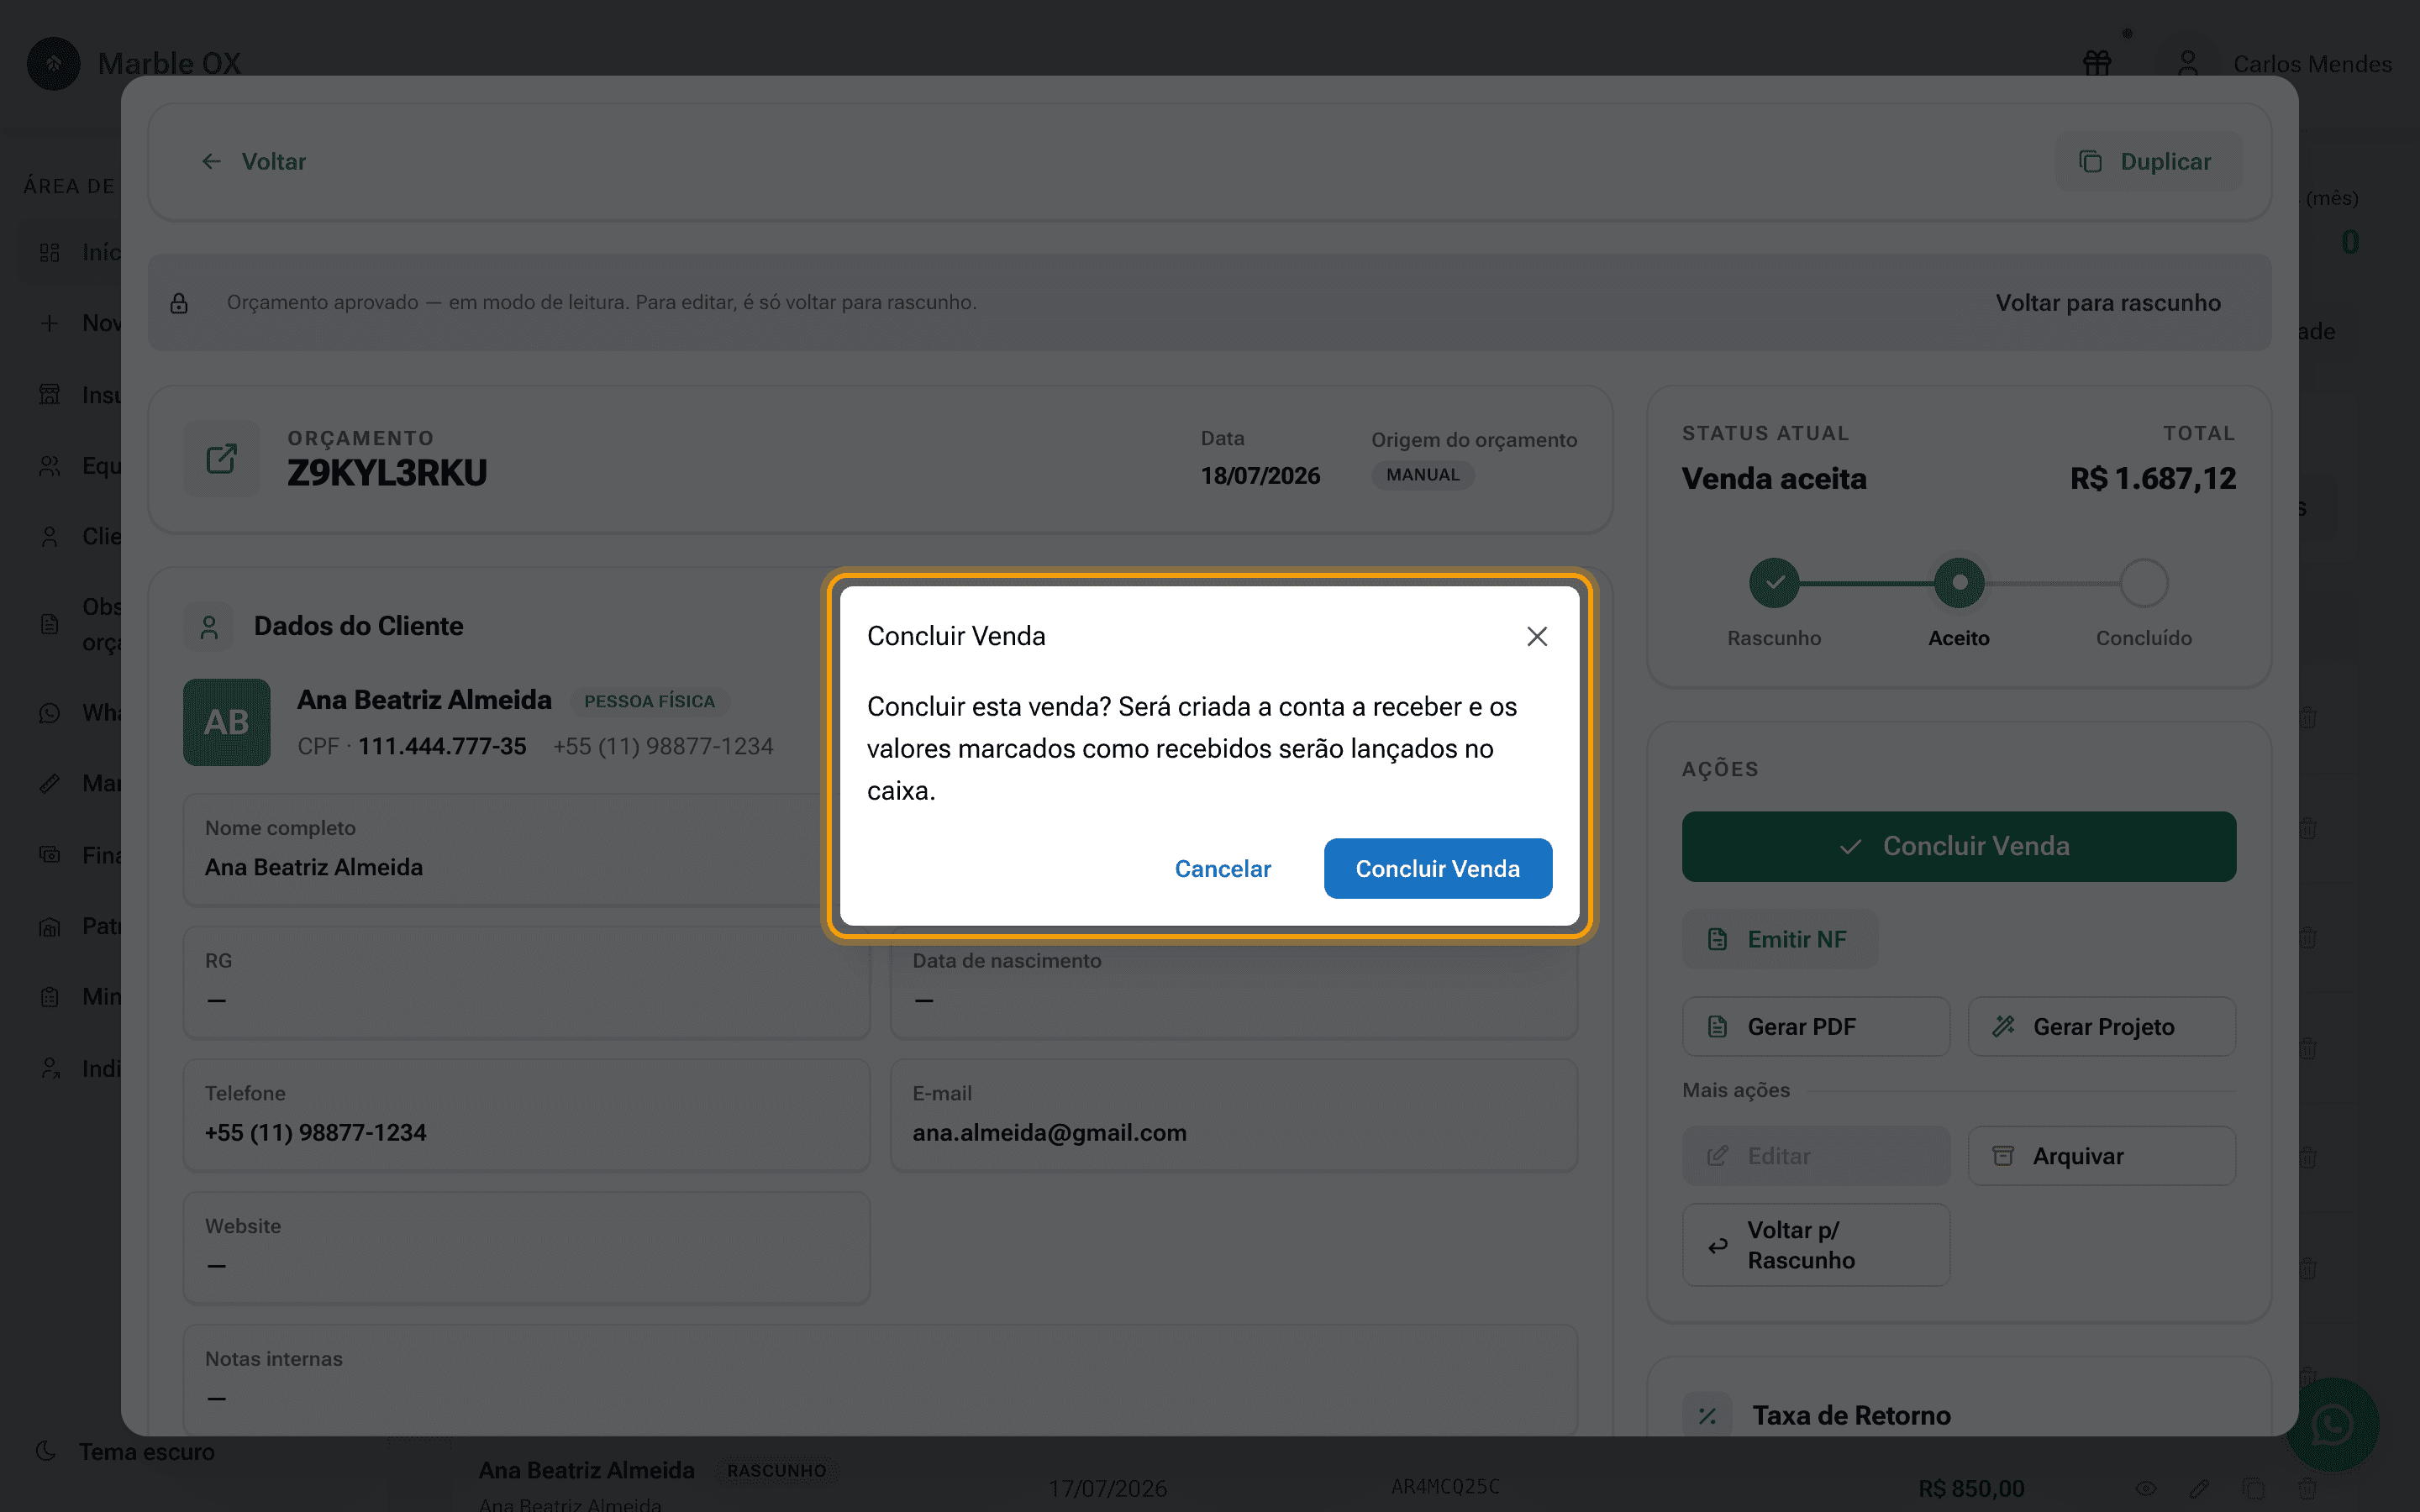The height and width of the screenshot is (1512, 2420).
Task: View icon on R$ 850,00 background row
Action: [2146, 1488]
